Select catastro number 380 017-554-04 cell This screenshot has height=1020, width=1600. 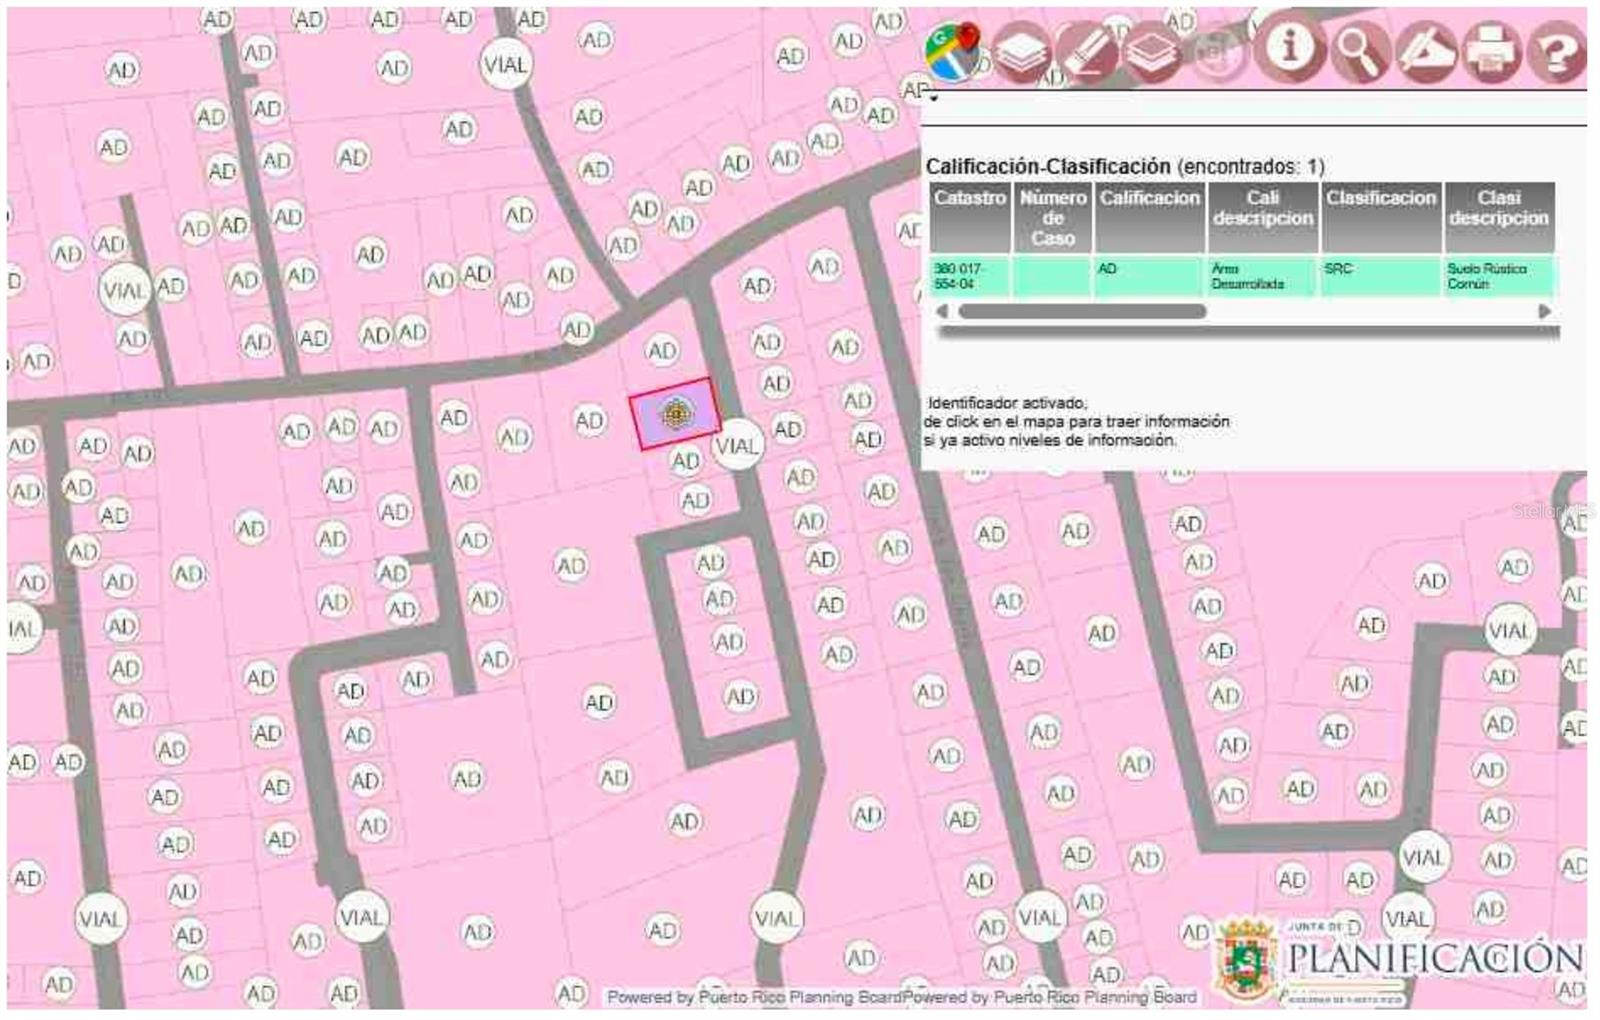coord(969,276)
